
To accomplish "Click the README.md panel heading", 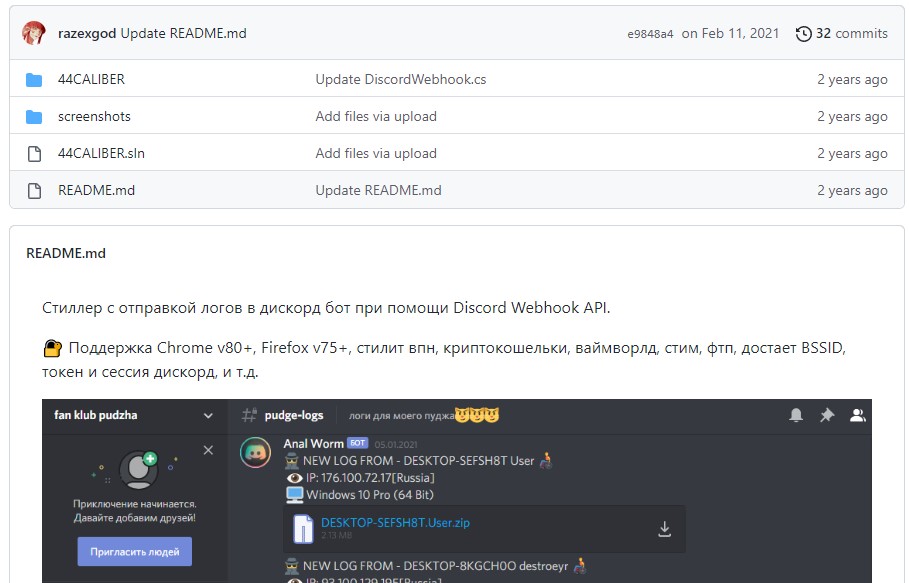I will pos(66,253).
